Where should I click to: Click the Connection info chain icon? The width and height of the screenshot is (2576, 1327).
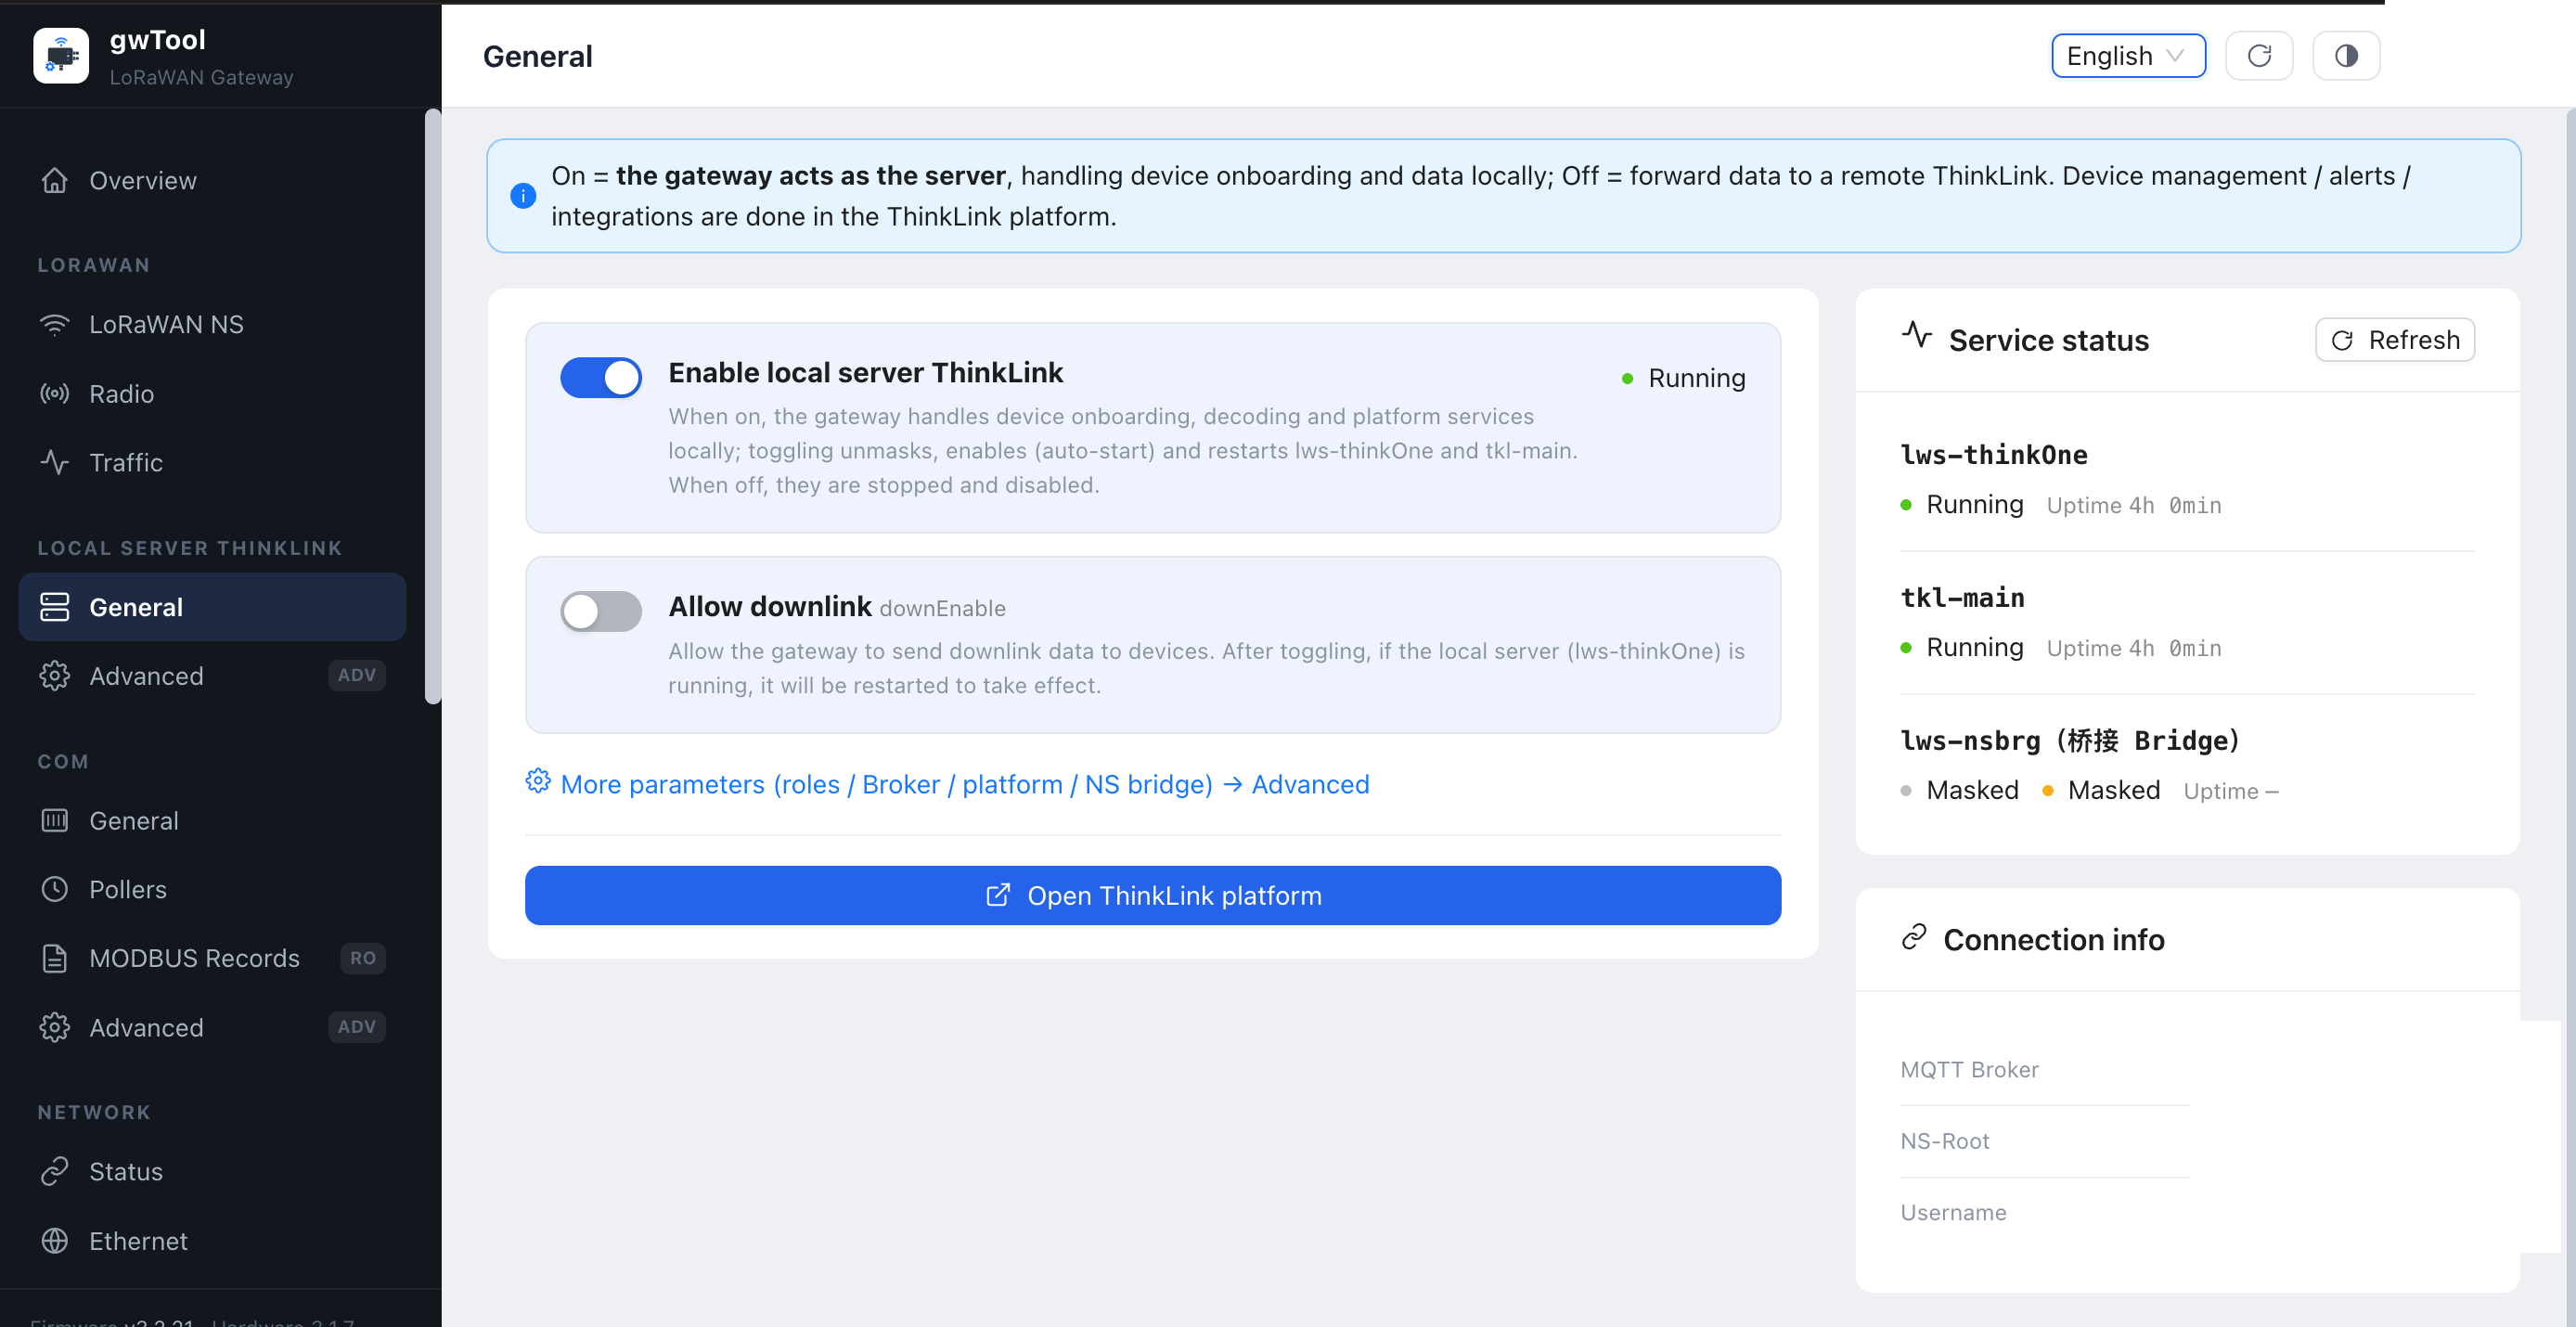1914,938
